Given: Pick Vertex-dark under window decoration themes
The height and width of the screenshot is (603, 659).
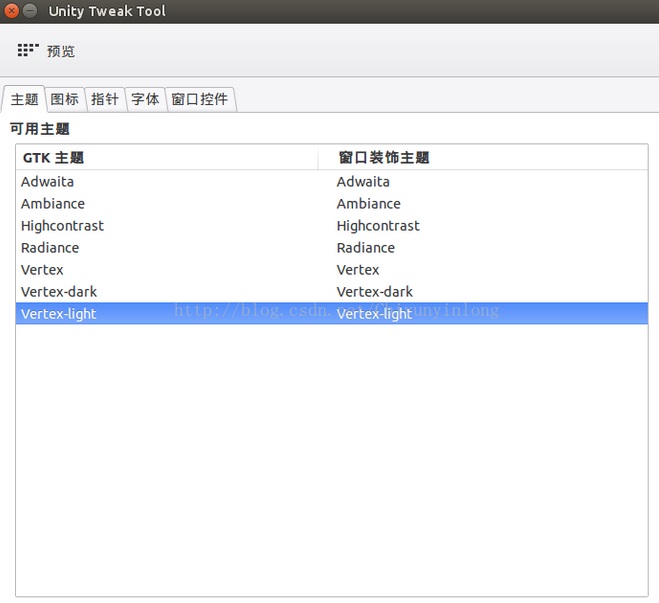Looking at the screenshot, I should click(x=375, y=292).
